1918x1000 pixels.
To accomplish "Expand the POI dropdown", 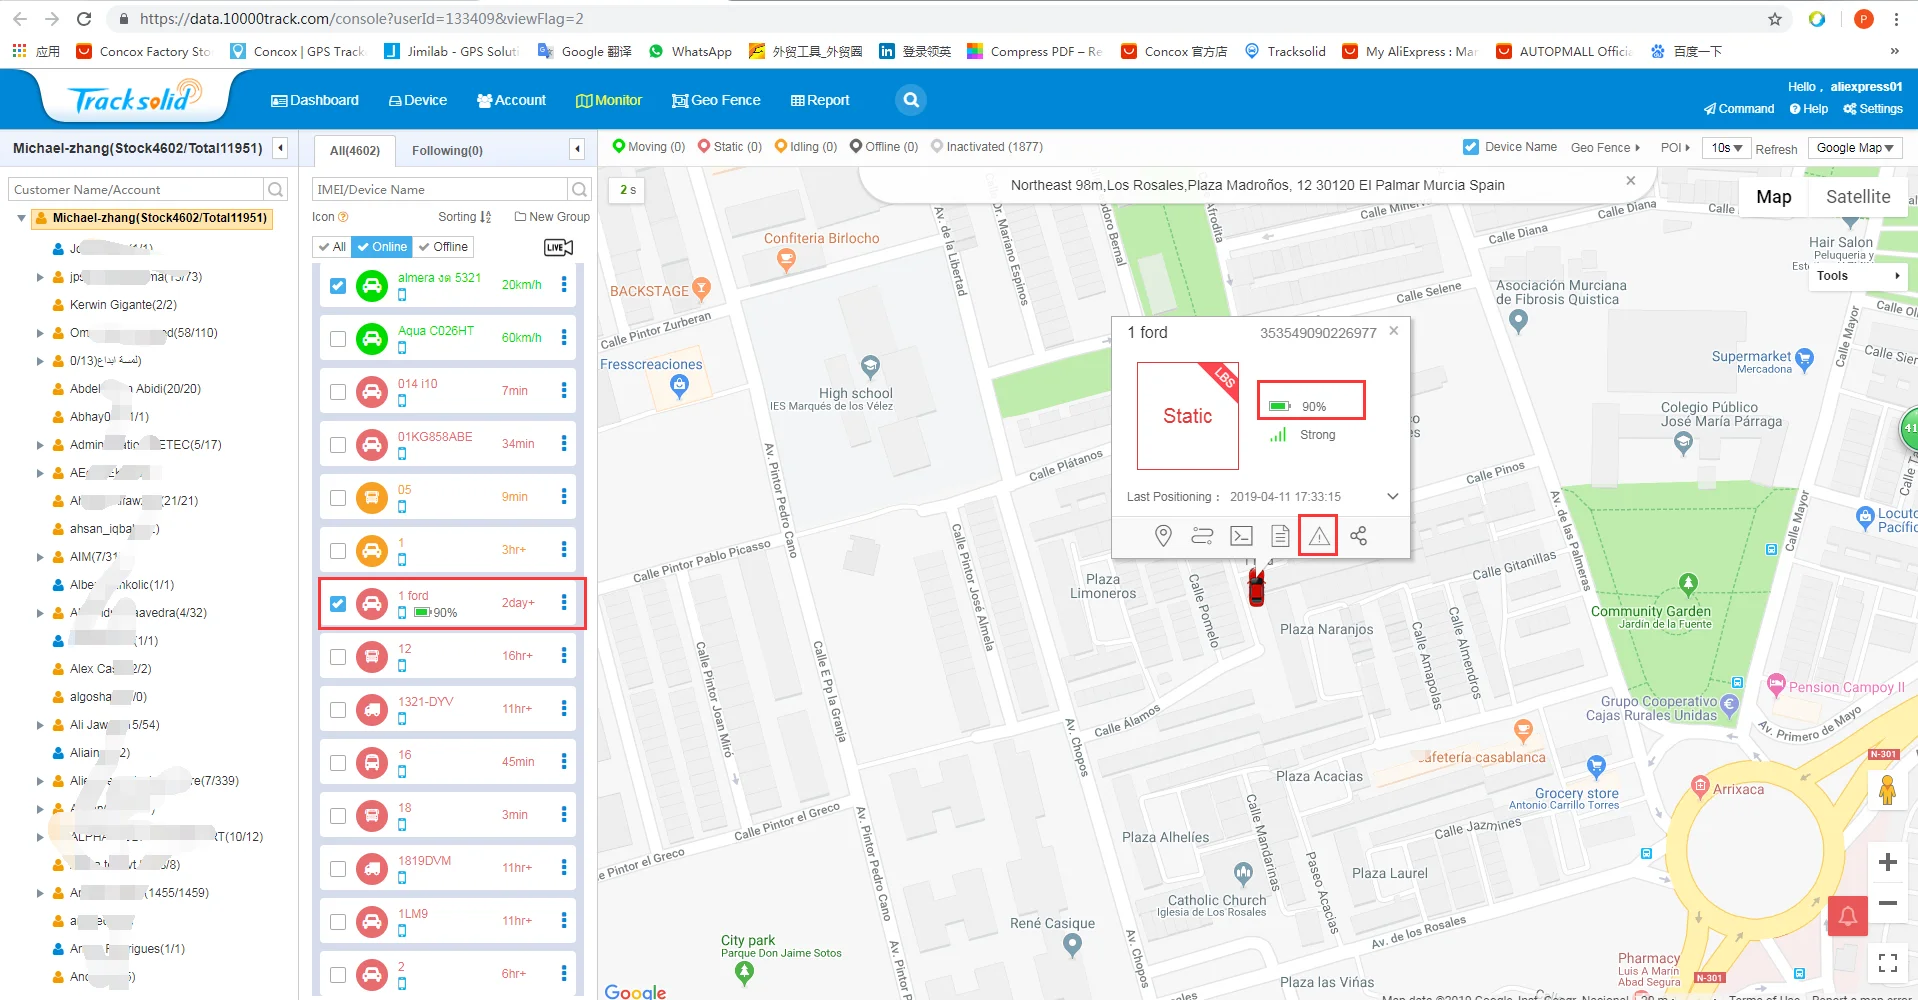I will 1676,148.
